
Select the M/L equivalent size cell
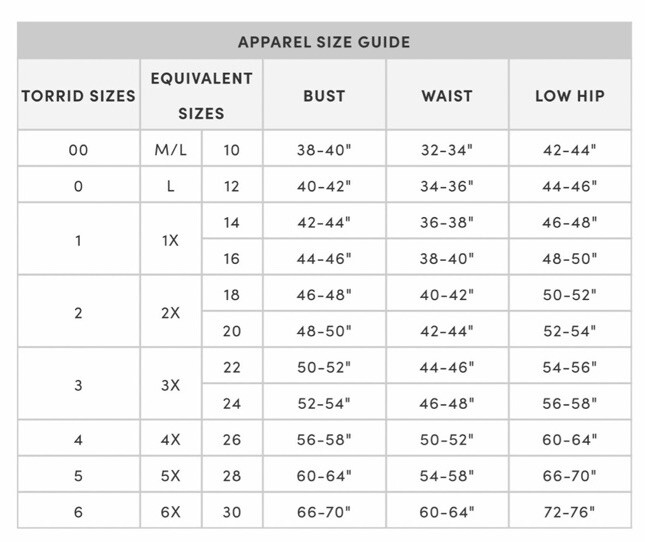coord(171,149)
